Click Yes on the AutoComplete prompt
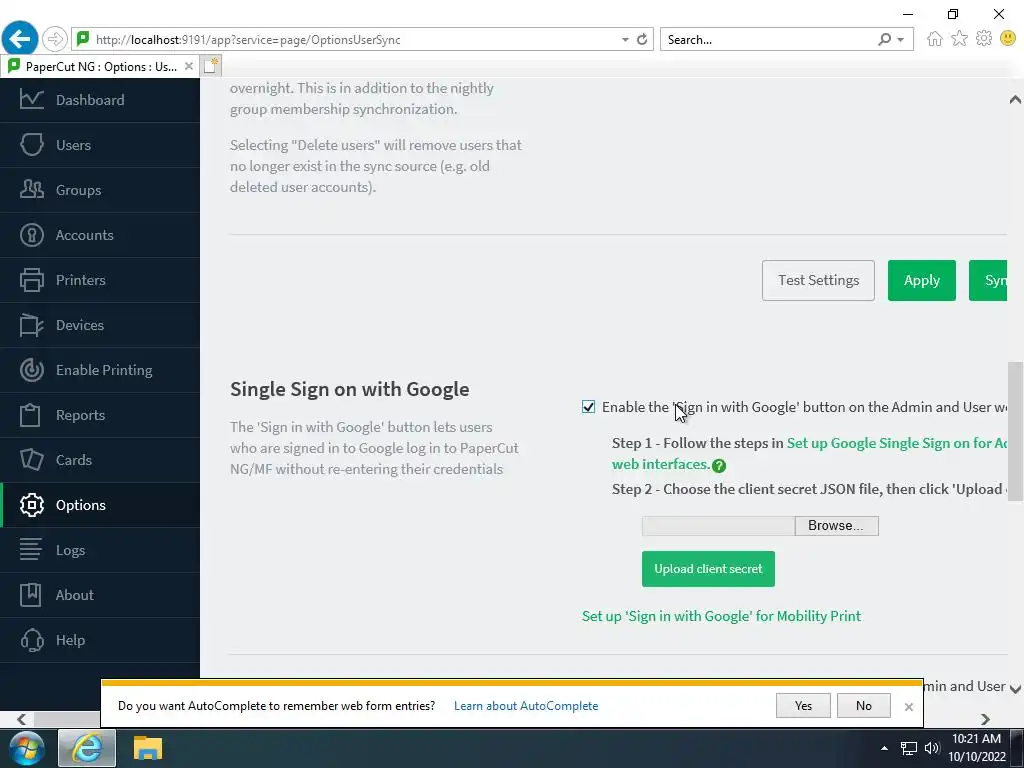Viewport: 1024px width, 768px height. [803, 705]
